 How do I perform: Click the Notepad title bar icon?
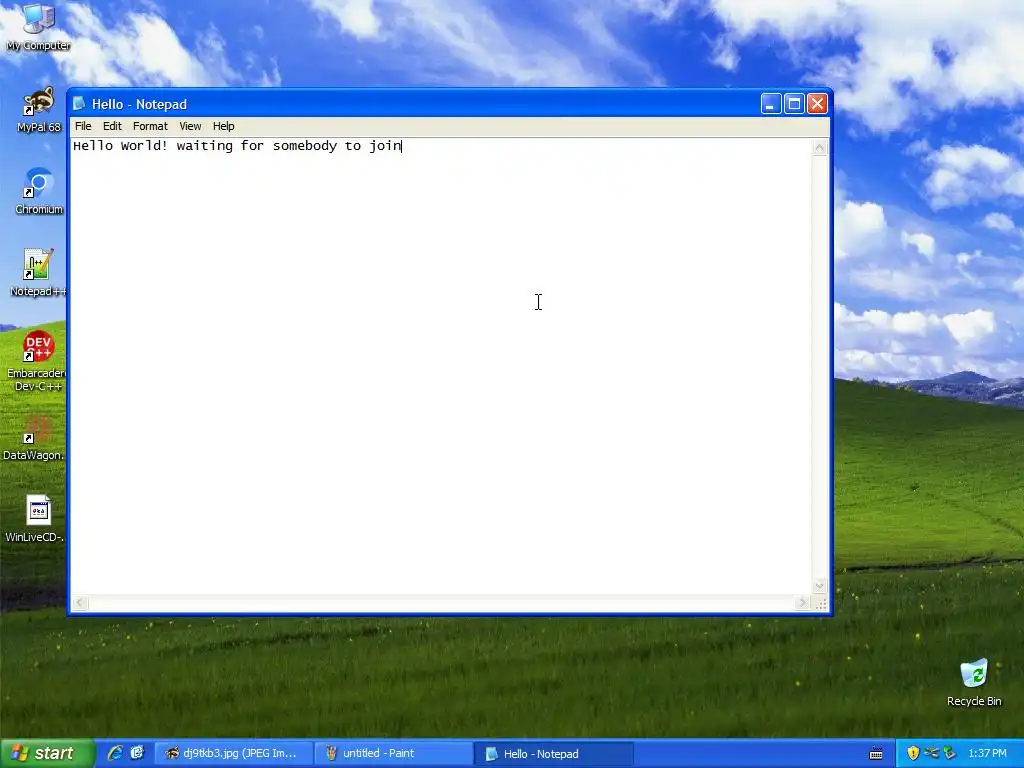79,104
